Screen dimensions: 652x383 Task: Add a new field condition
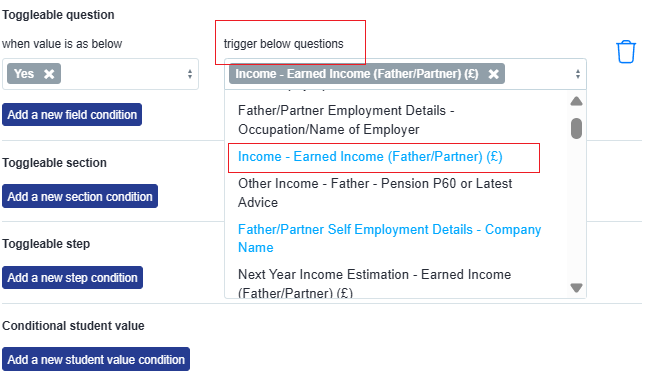click(72, 114)
